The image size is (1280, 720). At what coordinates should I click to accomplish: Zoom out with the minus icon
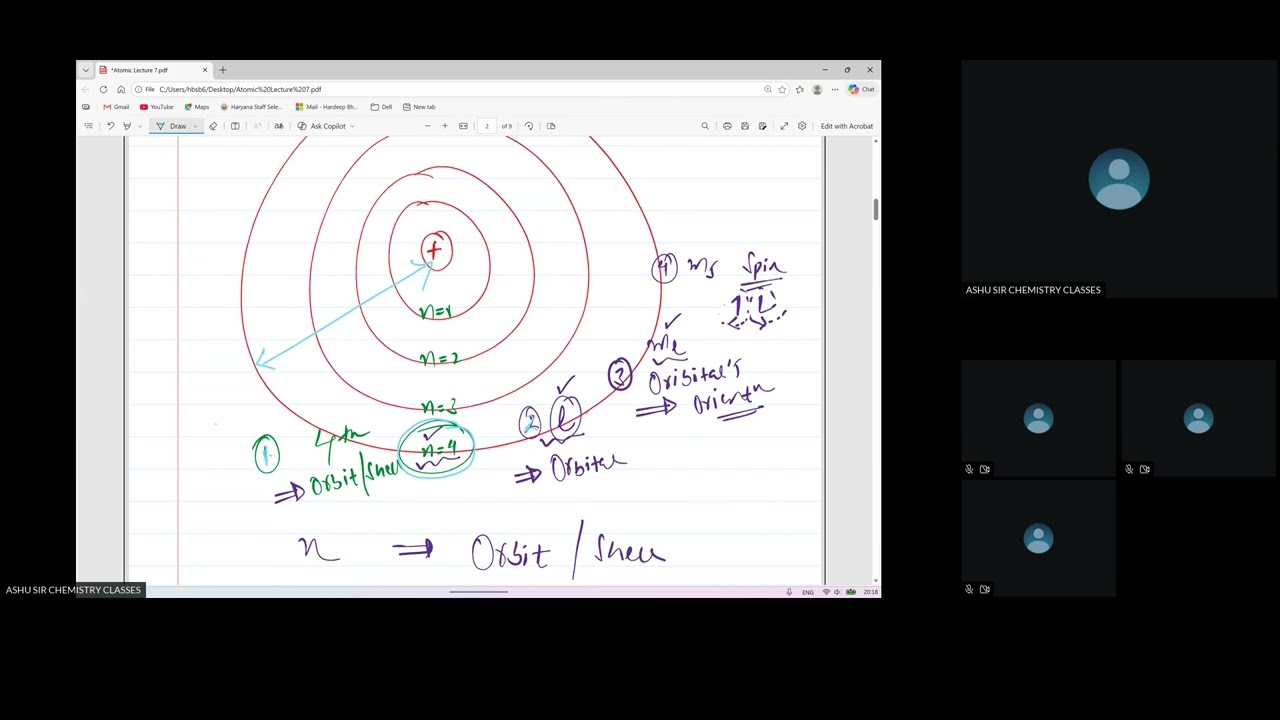(x=427, y=126)
